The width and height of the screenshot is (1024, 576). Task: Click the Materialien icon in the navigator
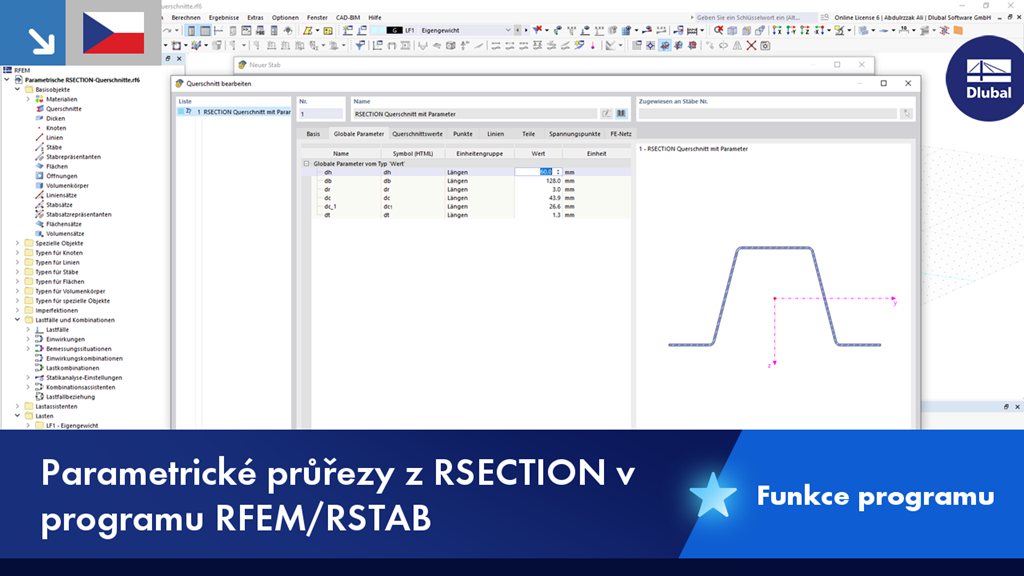38,99
